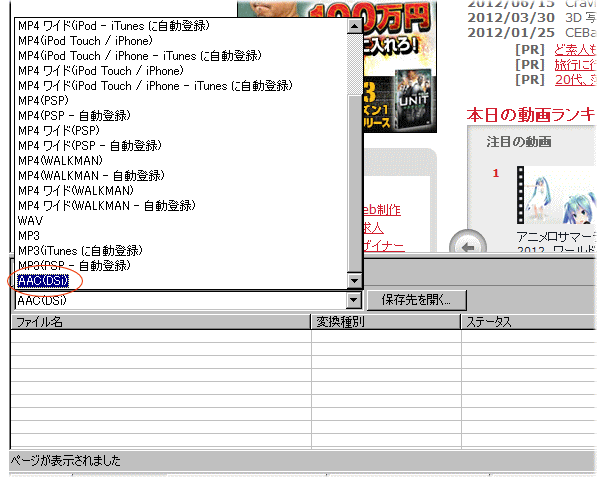Click the 2012/01/25 news entry
This screenshot has width=597, height=477.
(532, 33)
